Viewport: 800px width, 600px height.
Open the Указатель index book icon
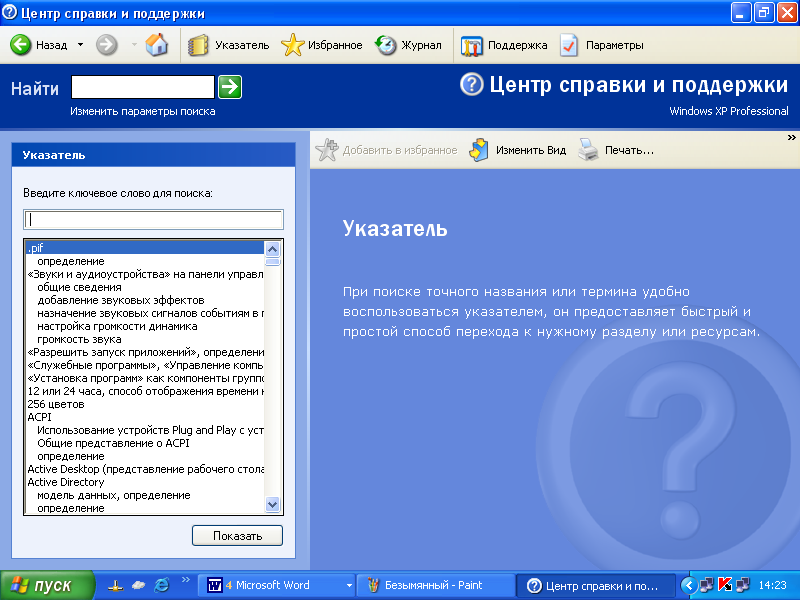point(198,45)
